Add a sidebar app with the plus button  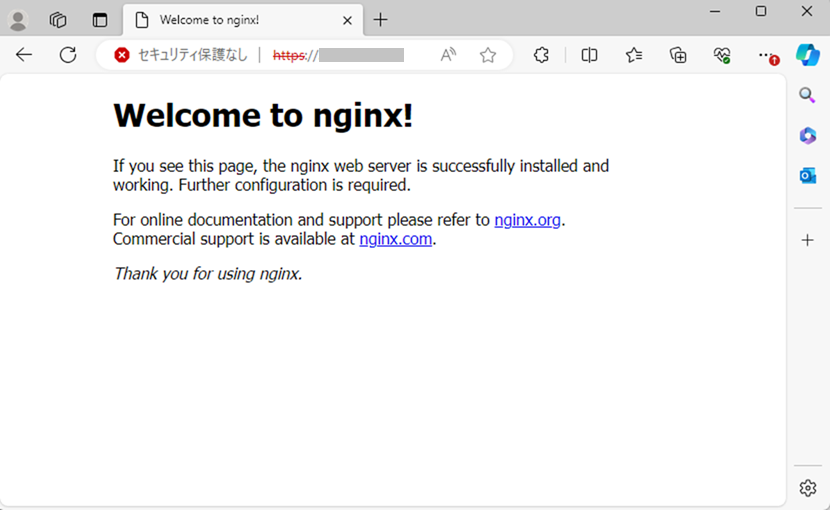point(807,240)
